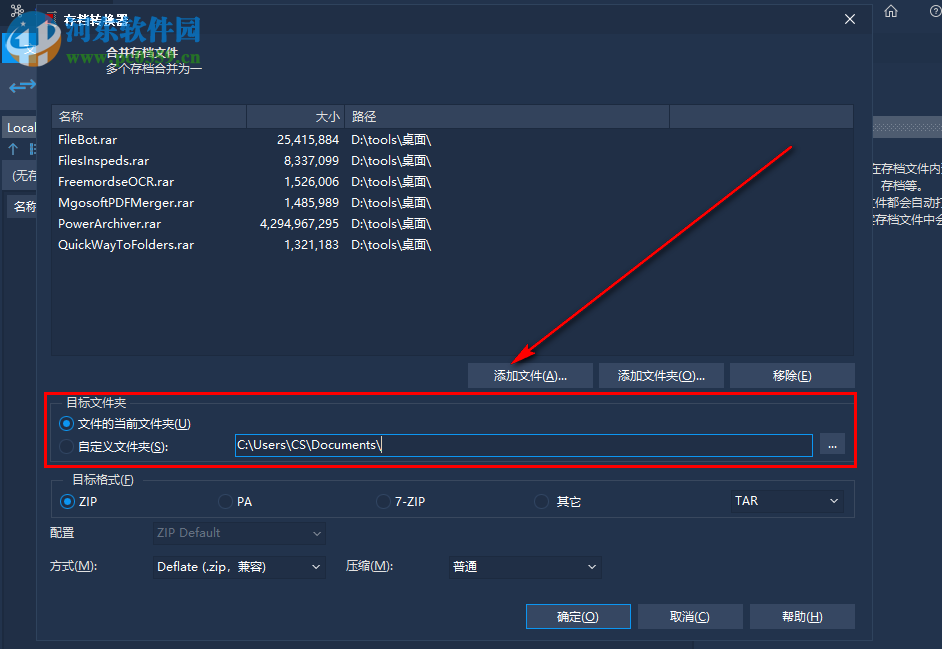
Task: Open the Help question-mark icon
Action: click(936, 12)
